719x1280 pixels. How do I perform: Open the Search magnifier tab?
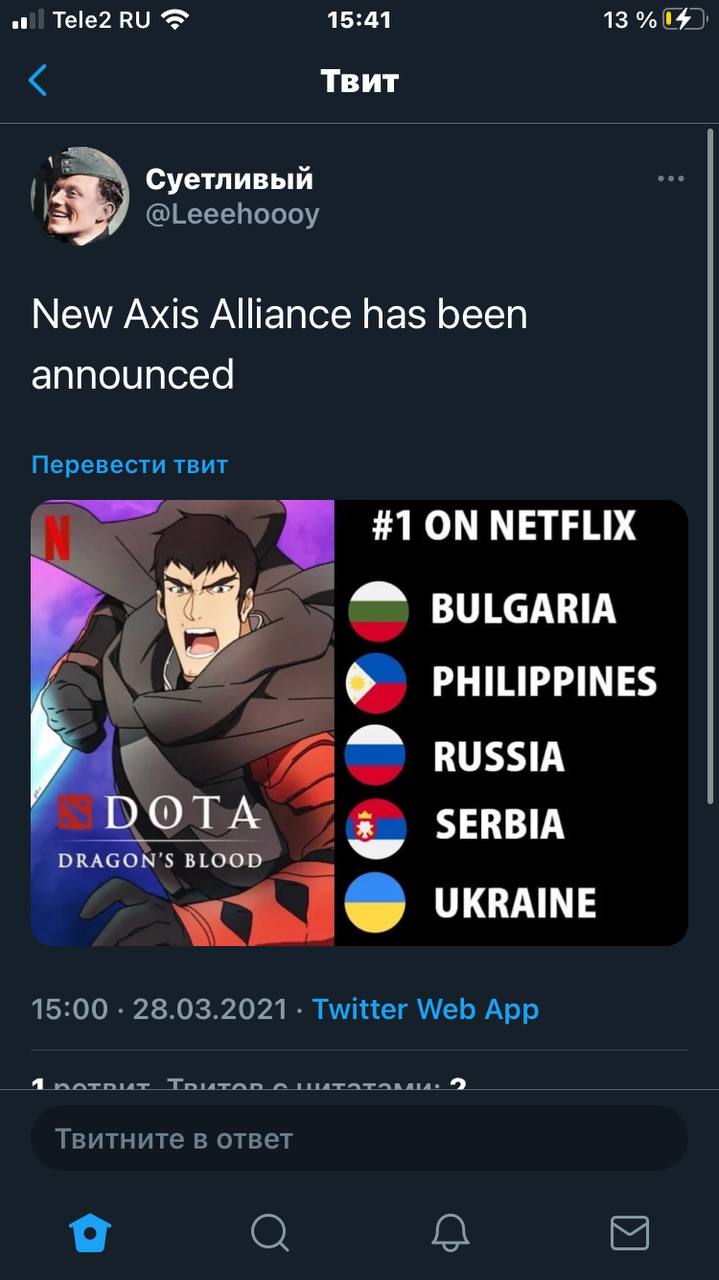point(270,1232)
